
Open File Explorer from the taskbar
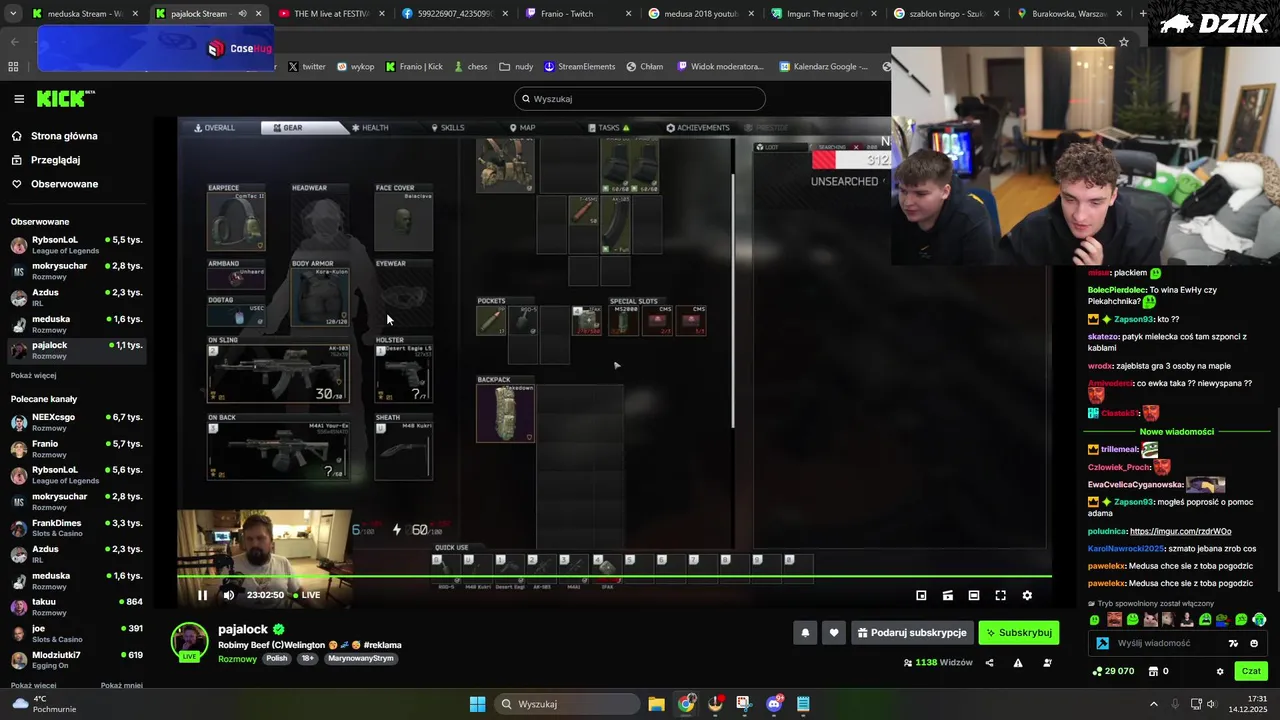[656, 704]
